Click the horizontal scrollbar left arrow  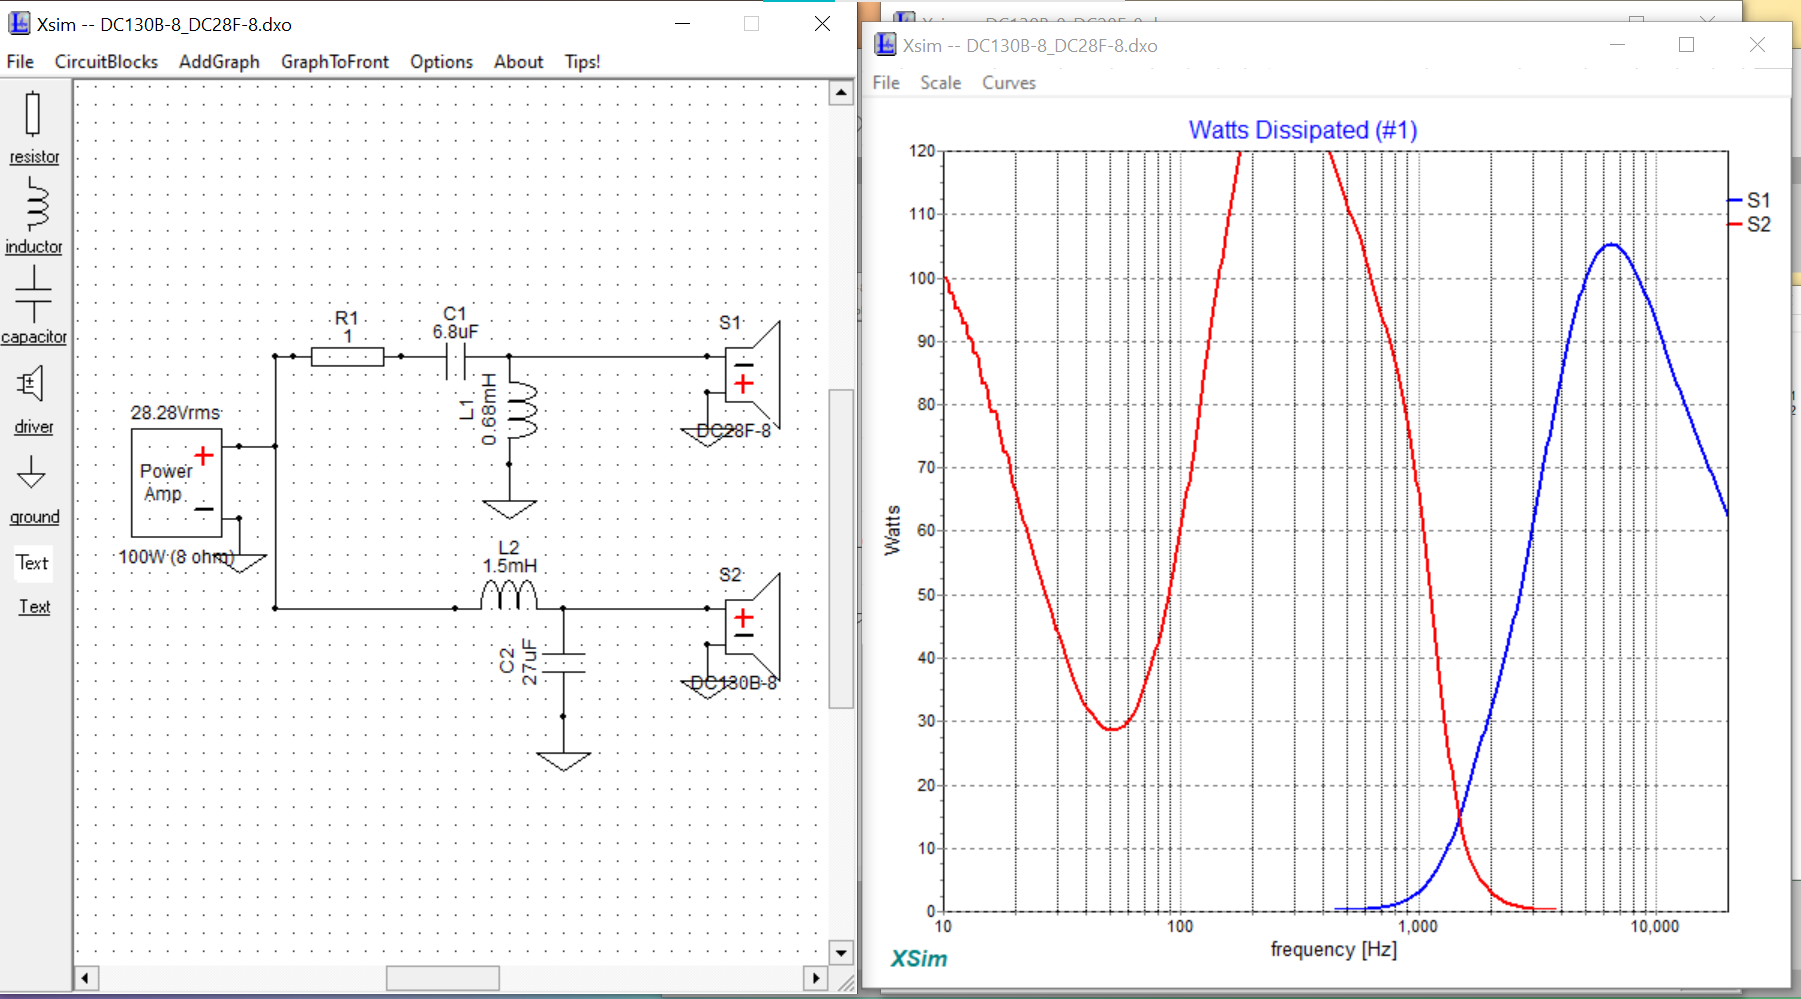point(86,978)
